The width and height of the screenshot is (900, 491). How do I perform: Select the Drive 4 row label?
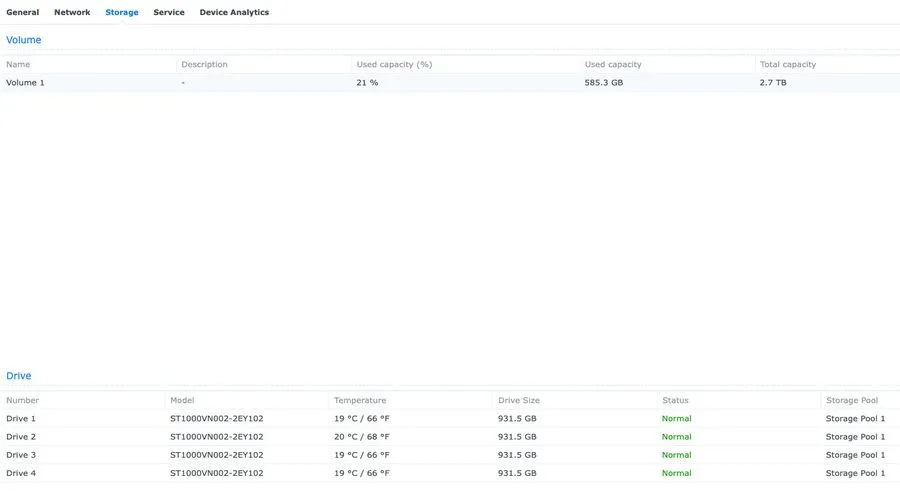pos(21,473)
